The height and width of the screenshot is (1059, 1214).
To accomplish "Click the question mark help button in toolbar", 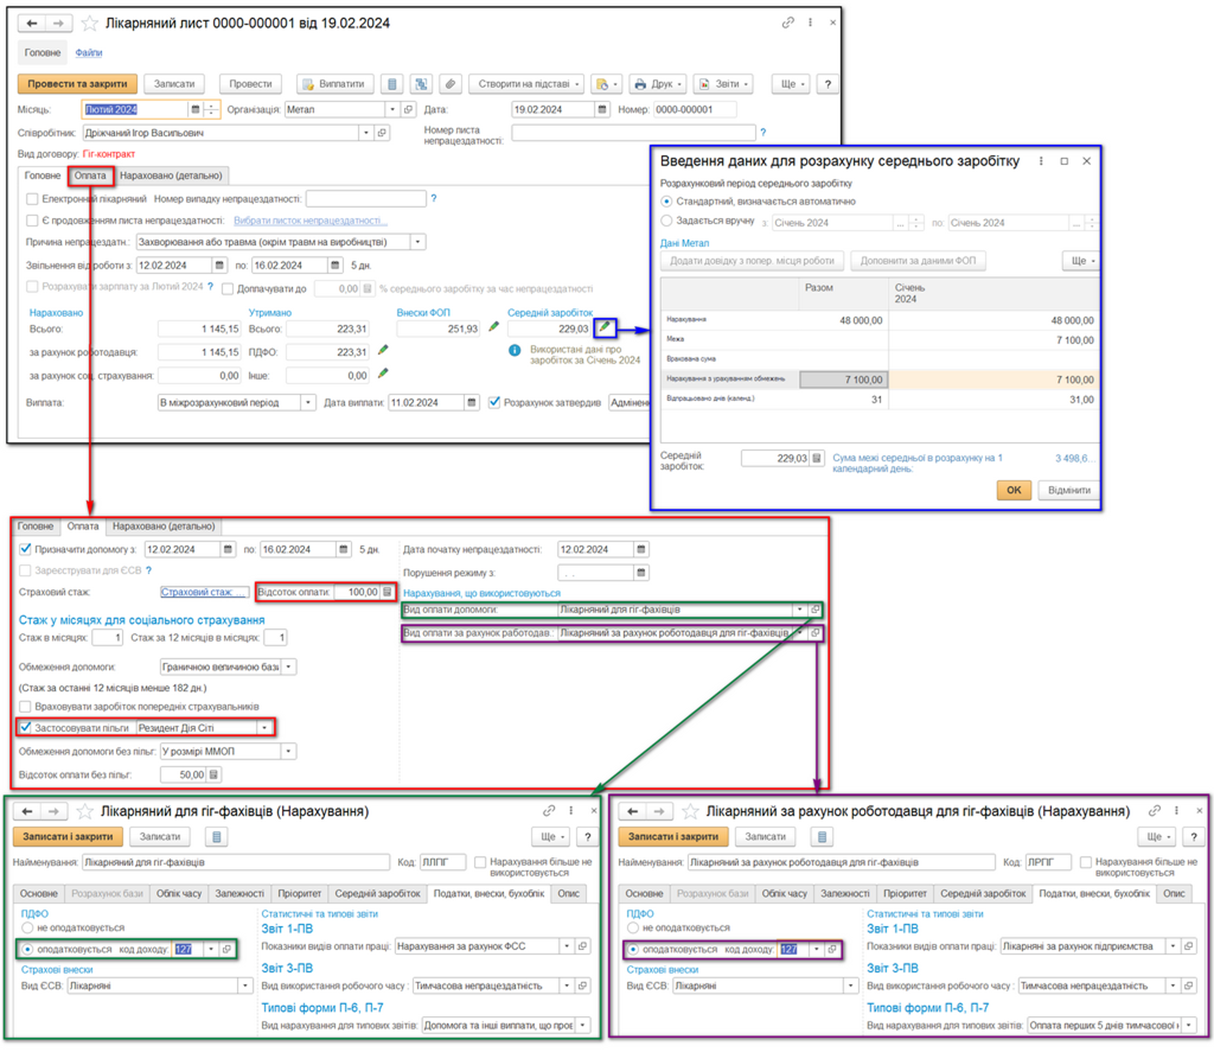I will tap(827, 84).
